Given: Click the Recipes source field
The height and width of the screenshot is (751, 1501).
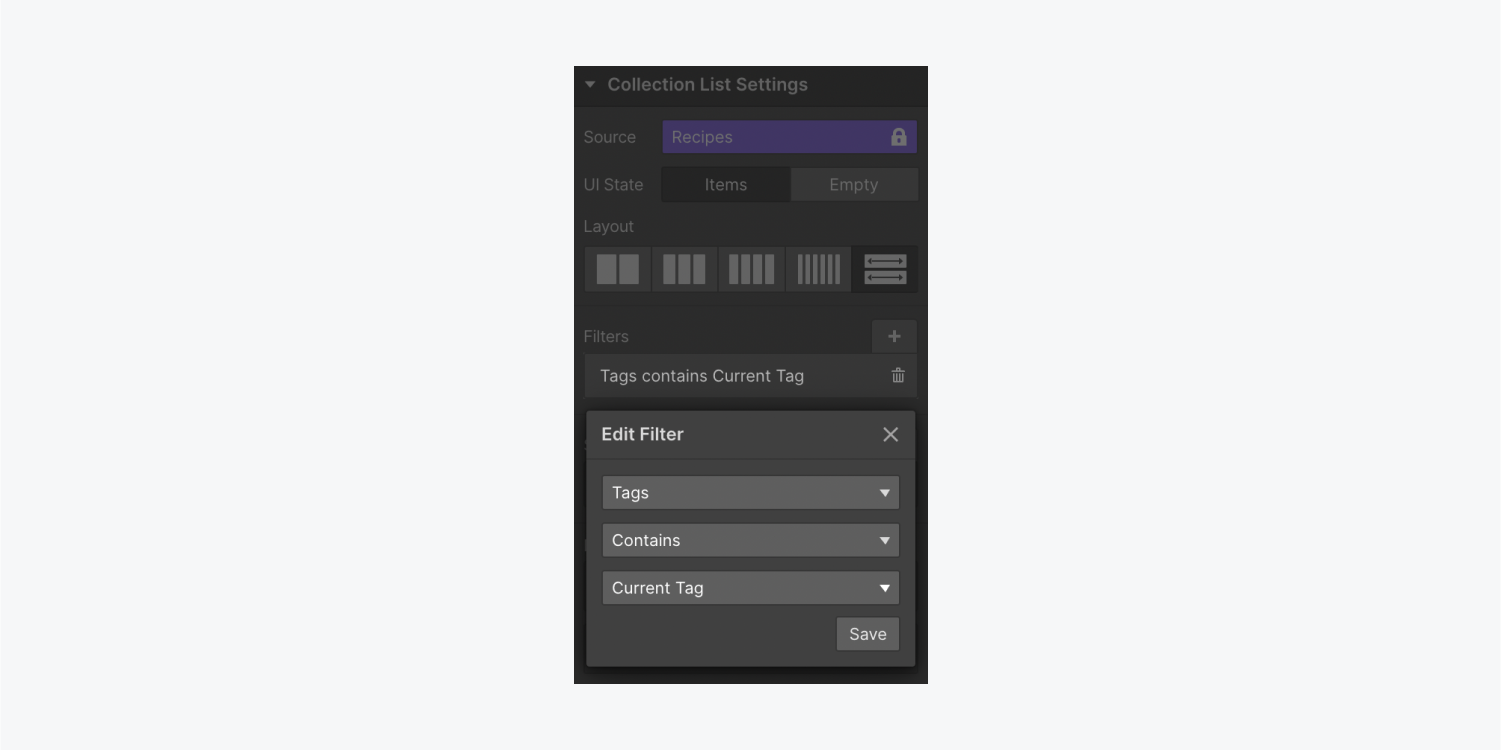Looking at the screenshot, I should [x=790, y=137].
